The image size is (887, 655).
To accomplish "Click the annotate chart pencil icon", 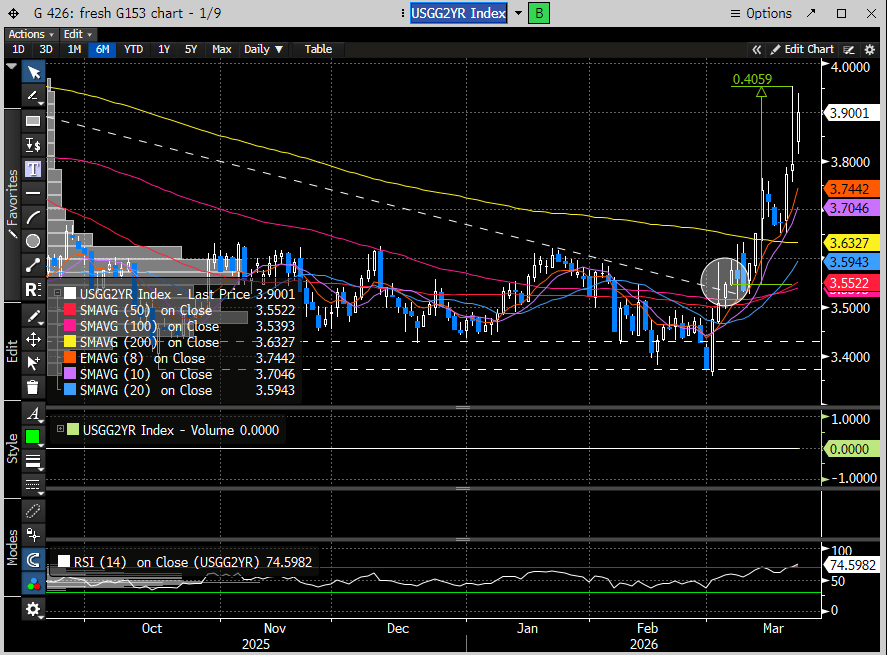I will coord(849,50).
